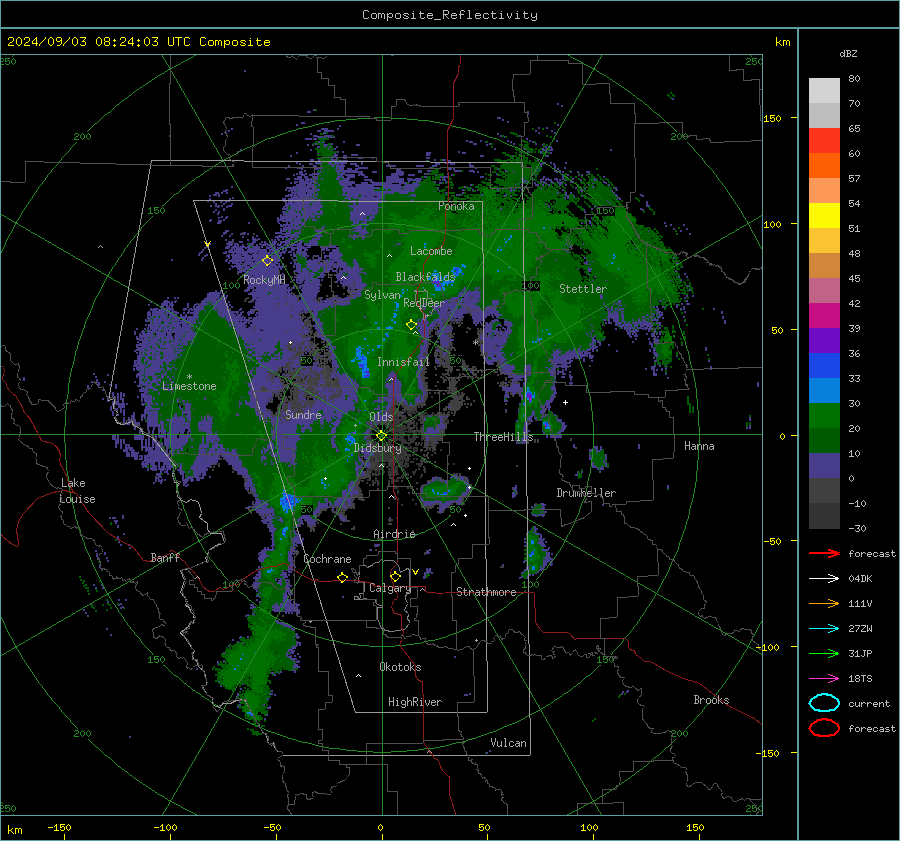Click the yellow radar-site diamond above Didsbury
This screenshot has width=900, height=841.
(381, 436)
